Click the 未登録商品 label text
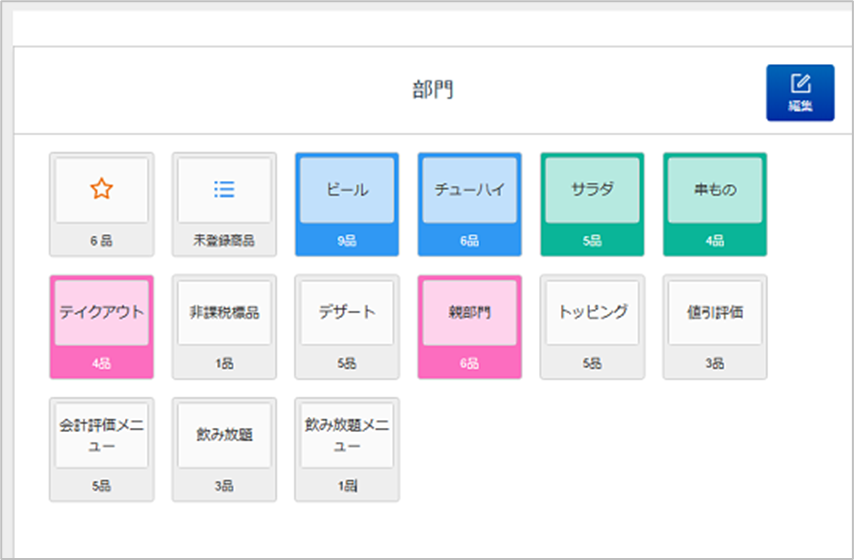Image resolution: width=854 pixels, height=560 pixels. tap(224, 241)
